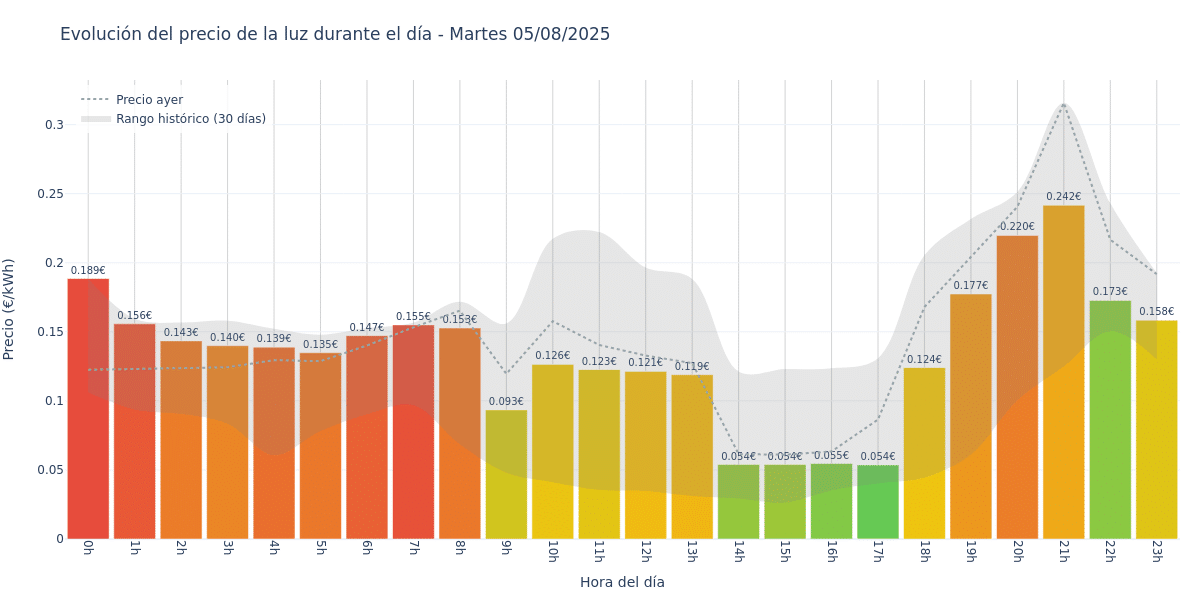Image resolution: width=1200 pixels, height=600 pixels.
Task: Click the green 17h bar at 0.054€
Action: click(x=878, y=501)
